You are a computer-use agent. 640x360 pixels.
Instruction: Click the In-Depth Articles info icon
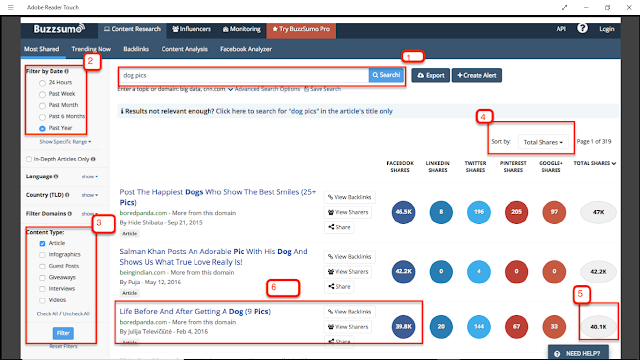click(x=93, y=159)
